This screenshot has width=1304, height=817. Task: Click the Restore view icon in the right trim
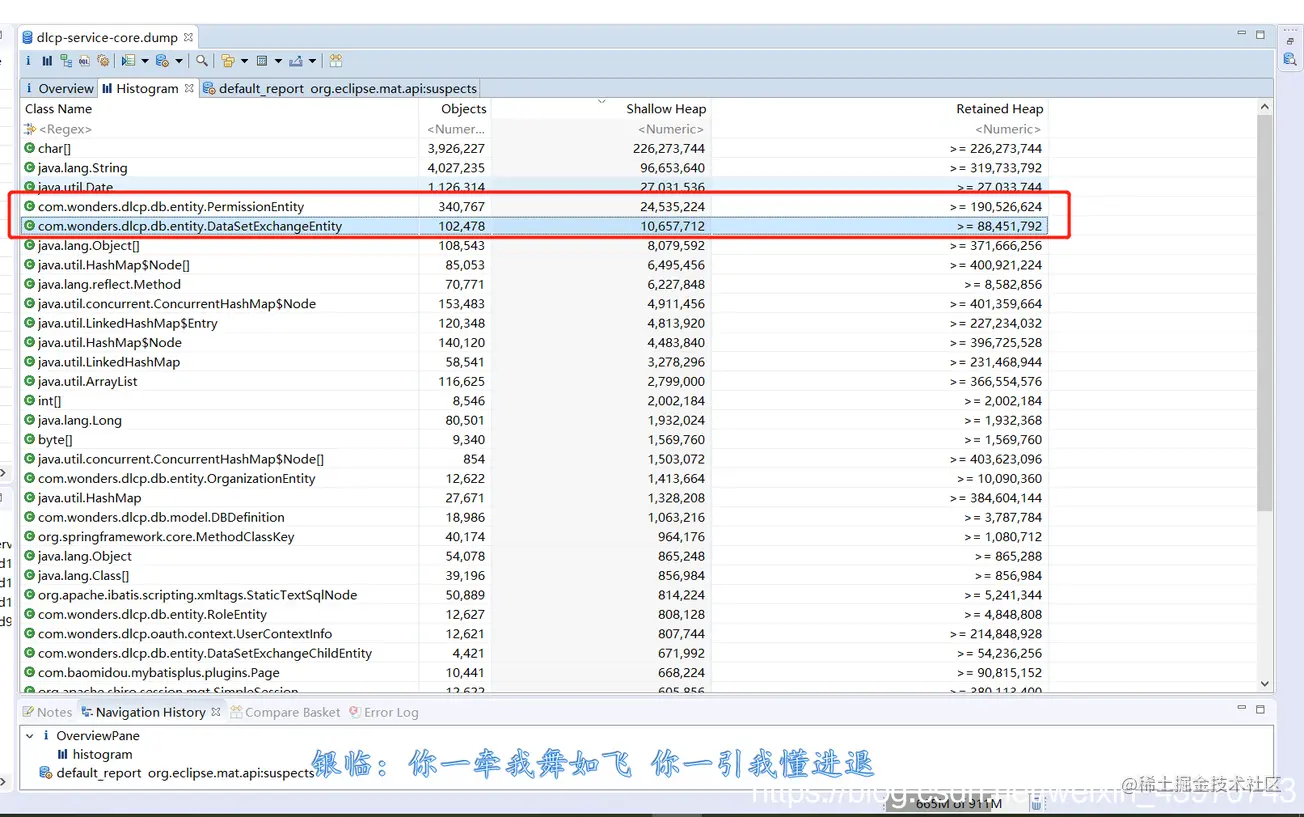[1290, 42]
